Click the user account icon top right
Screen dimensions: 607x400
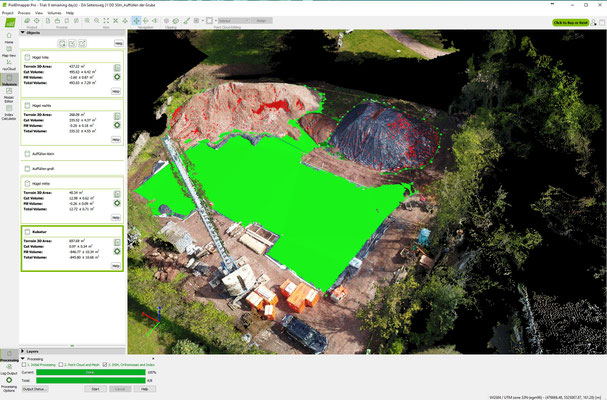point(594,22)
